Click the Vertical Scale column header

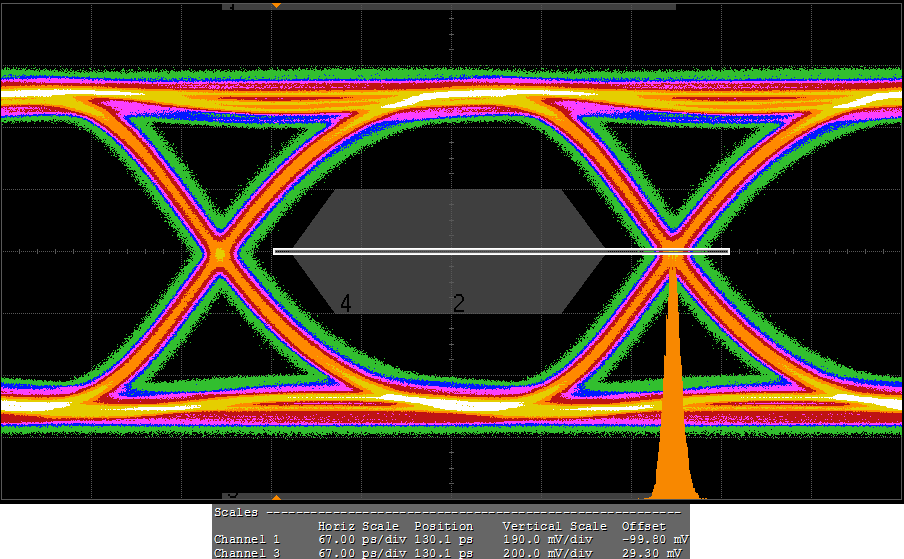[x=554, y=526]
